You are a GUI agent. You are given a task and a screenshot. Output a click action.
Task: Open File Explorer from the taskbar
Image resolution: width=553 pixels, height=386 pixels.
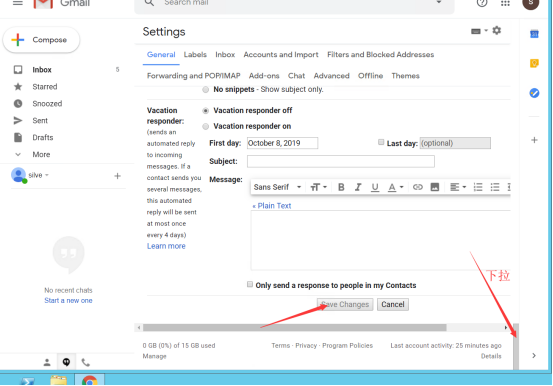click(x=59, y=380)
